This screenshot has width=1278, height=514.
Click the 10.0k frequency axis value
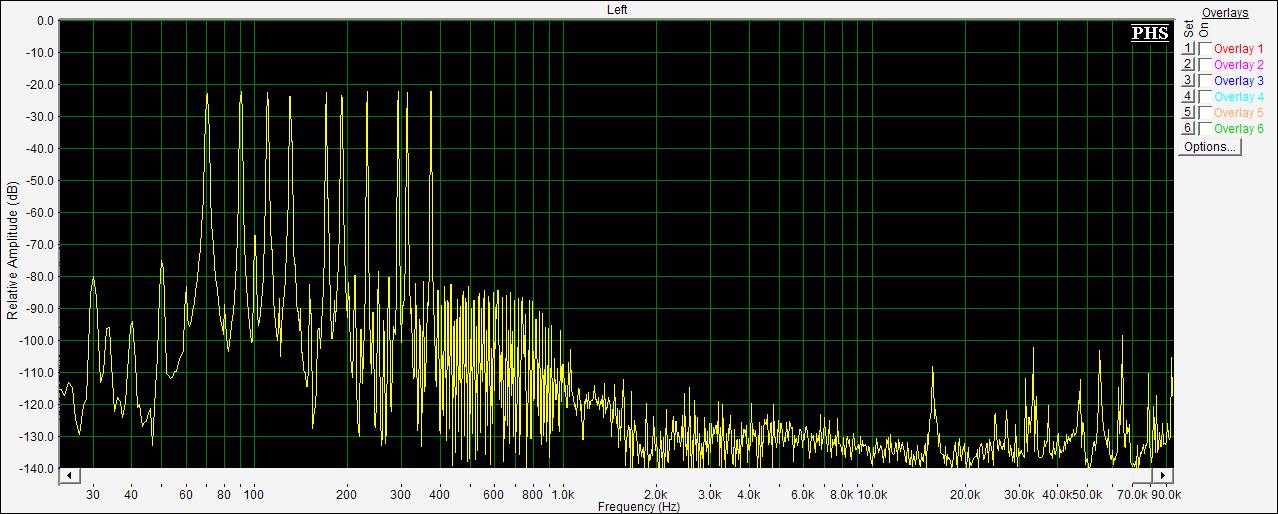pos(872,495)
